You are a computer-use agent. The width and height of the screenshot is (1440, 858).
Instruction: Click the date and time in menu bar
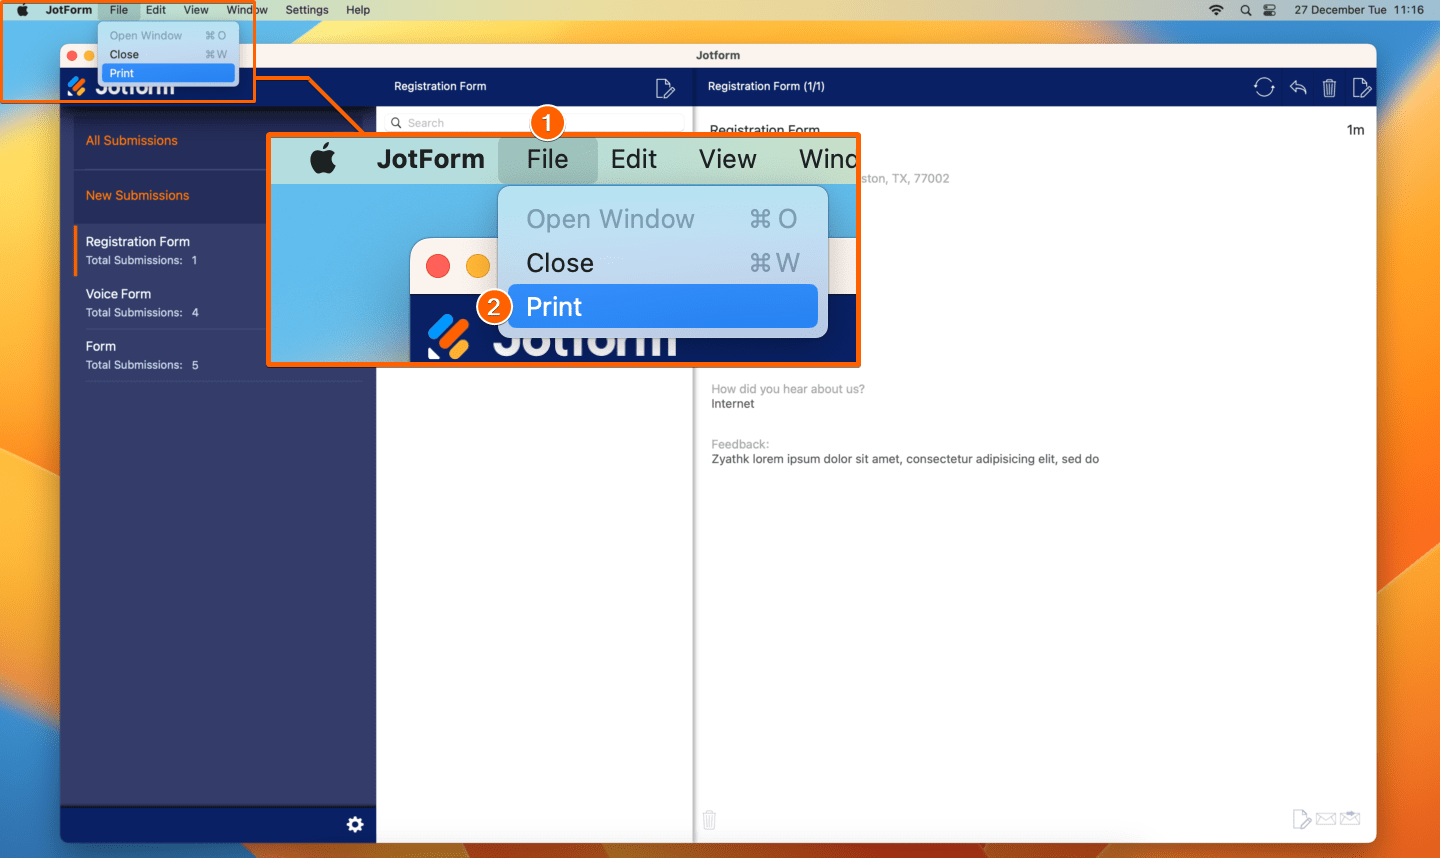click(1359, 10)
